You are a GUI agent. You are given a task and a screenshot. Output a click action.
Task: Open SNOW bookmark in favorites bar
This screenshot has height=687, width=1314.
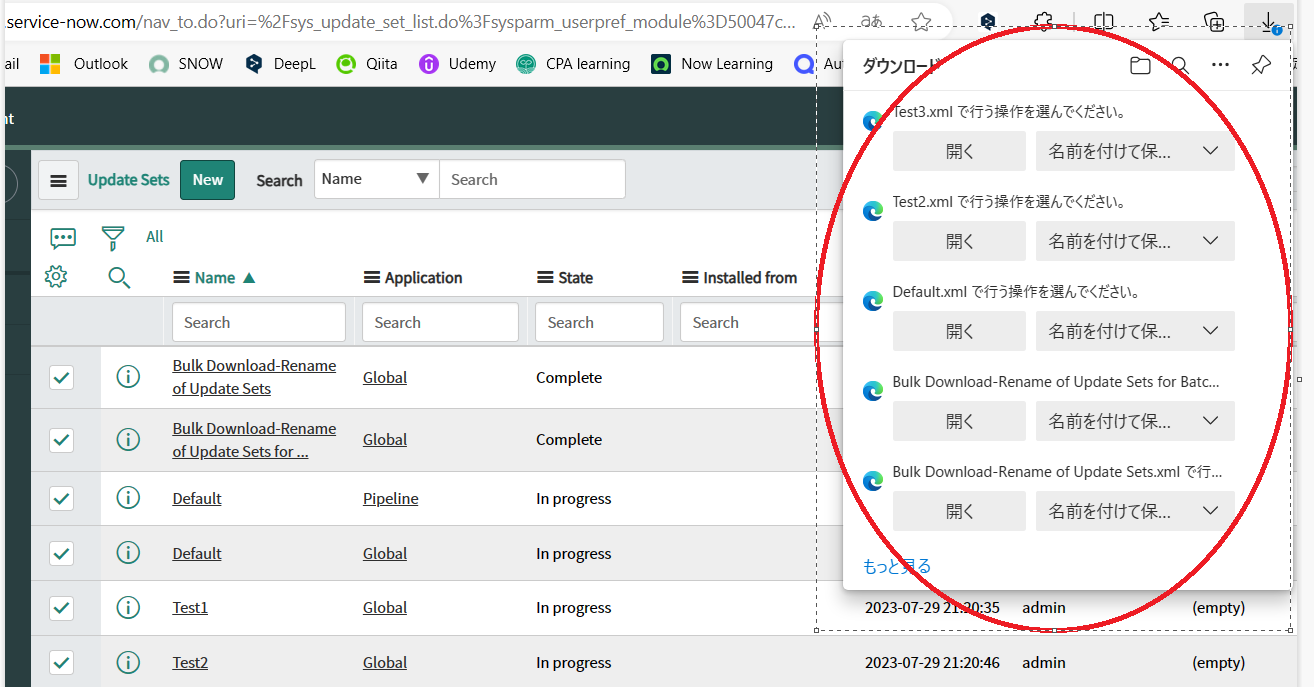pos(186,64)
